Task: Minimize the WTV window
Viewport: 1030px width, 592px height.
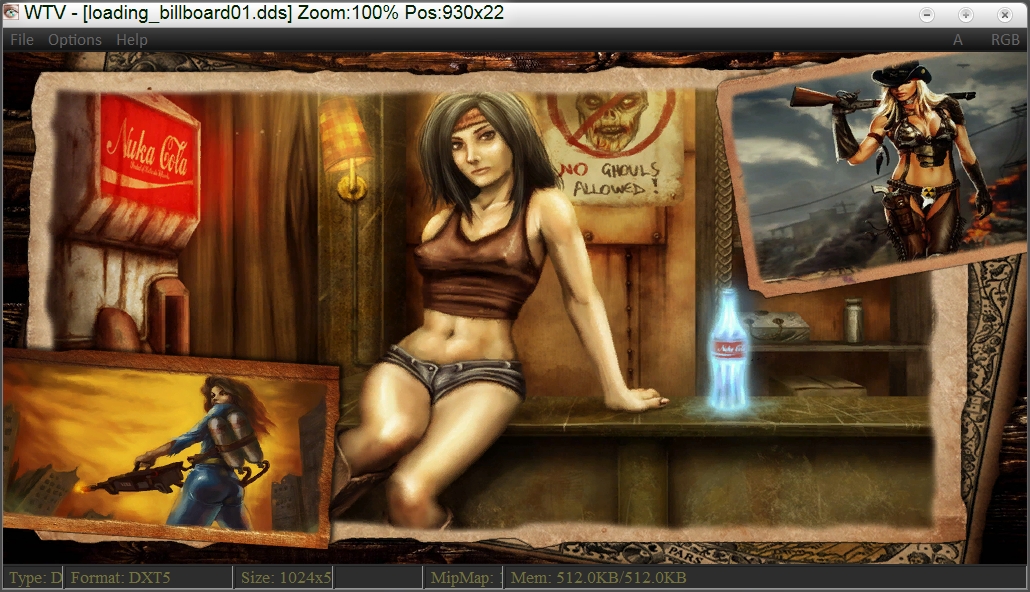Action: (x=927, y=14)
